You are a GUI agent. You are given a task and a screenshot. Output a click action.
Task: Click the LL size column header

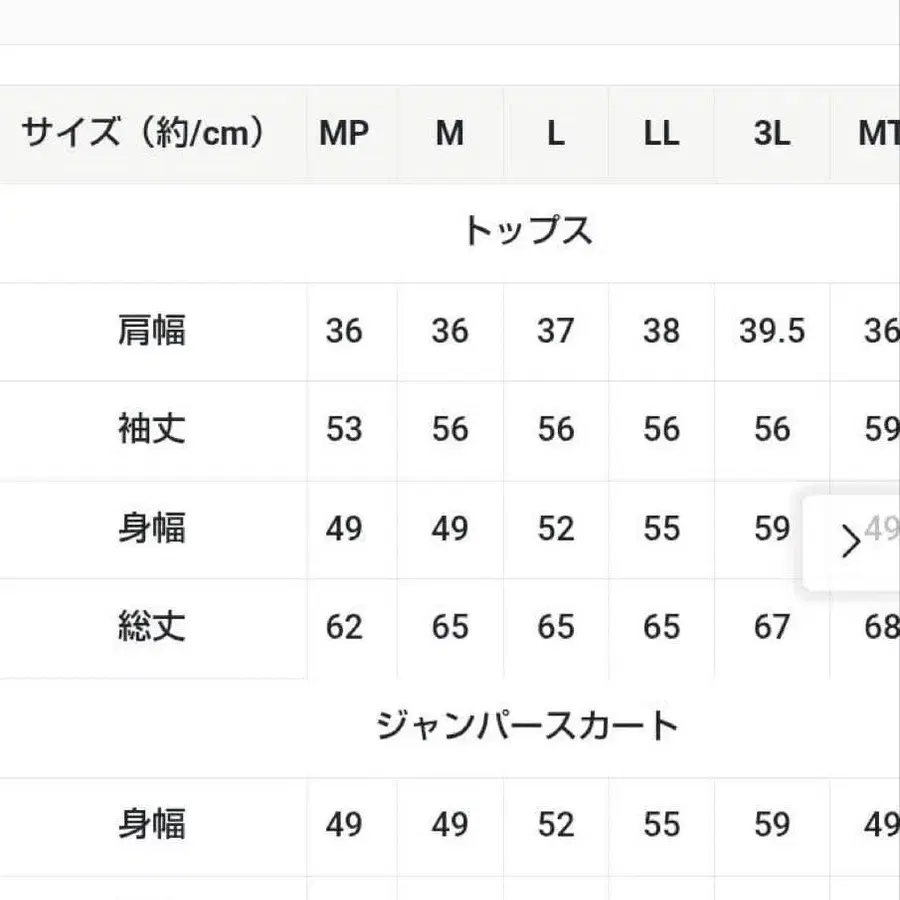click(x=661, y=134)
